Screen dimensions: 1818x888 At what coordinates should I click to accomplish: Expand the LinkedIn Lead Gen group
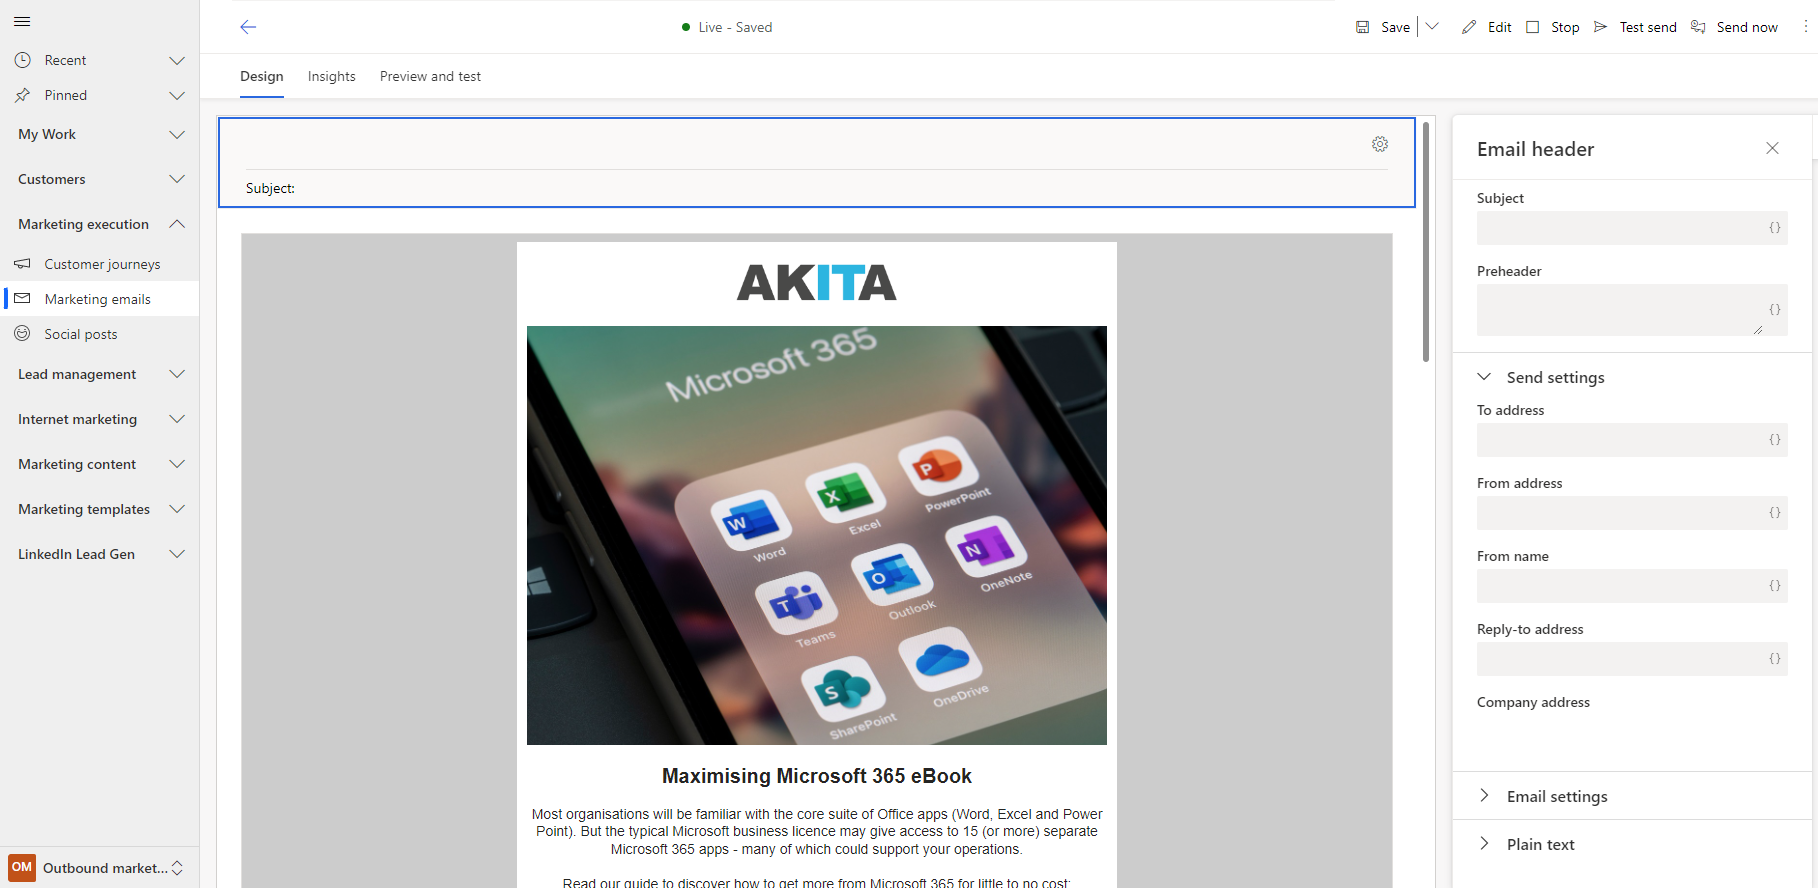pyautogui.click(x=177, y=554)
